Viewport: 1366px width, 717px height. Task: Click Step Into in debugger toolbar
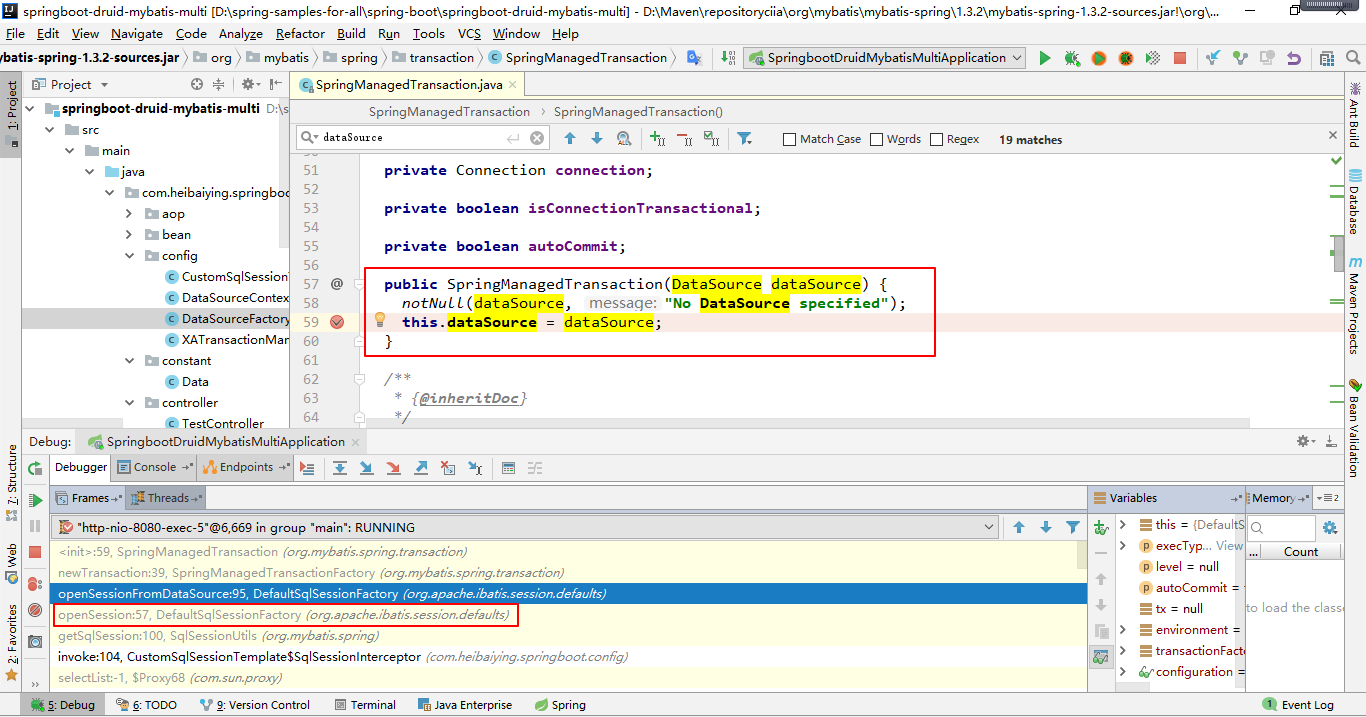367,467
